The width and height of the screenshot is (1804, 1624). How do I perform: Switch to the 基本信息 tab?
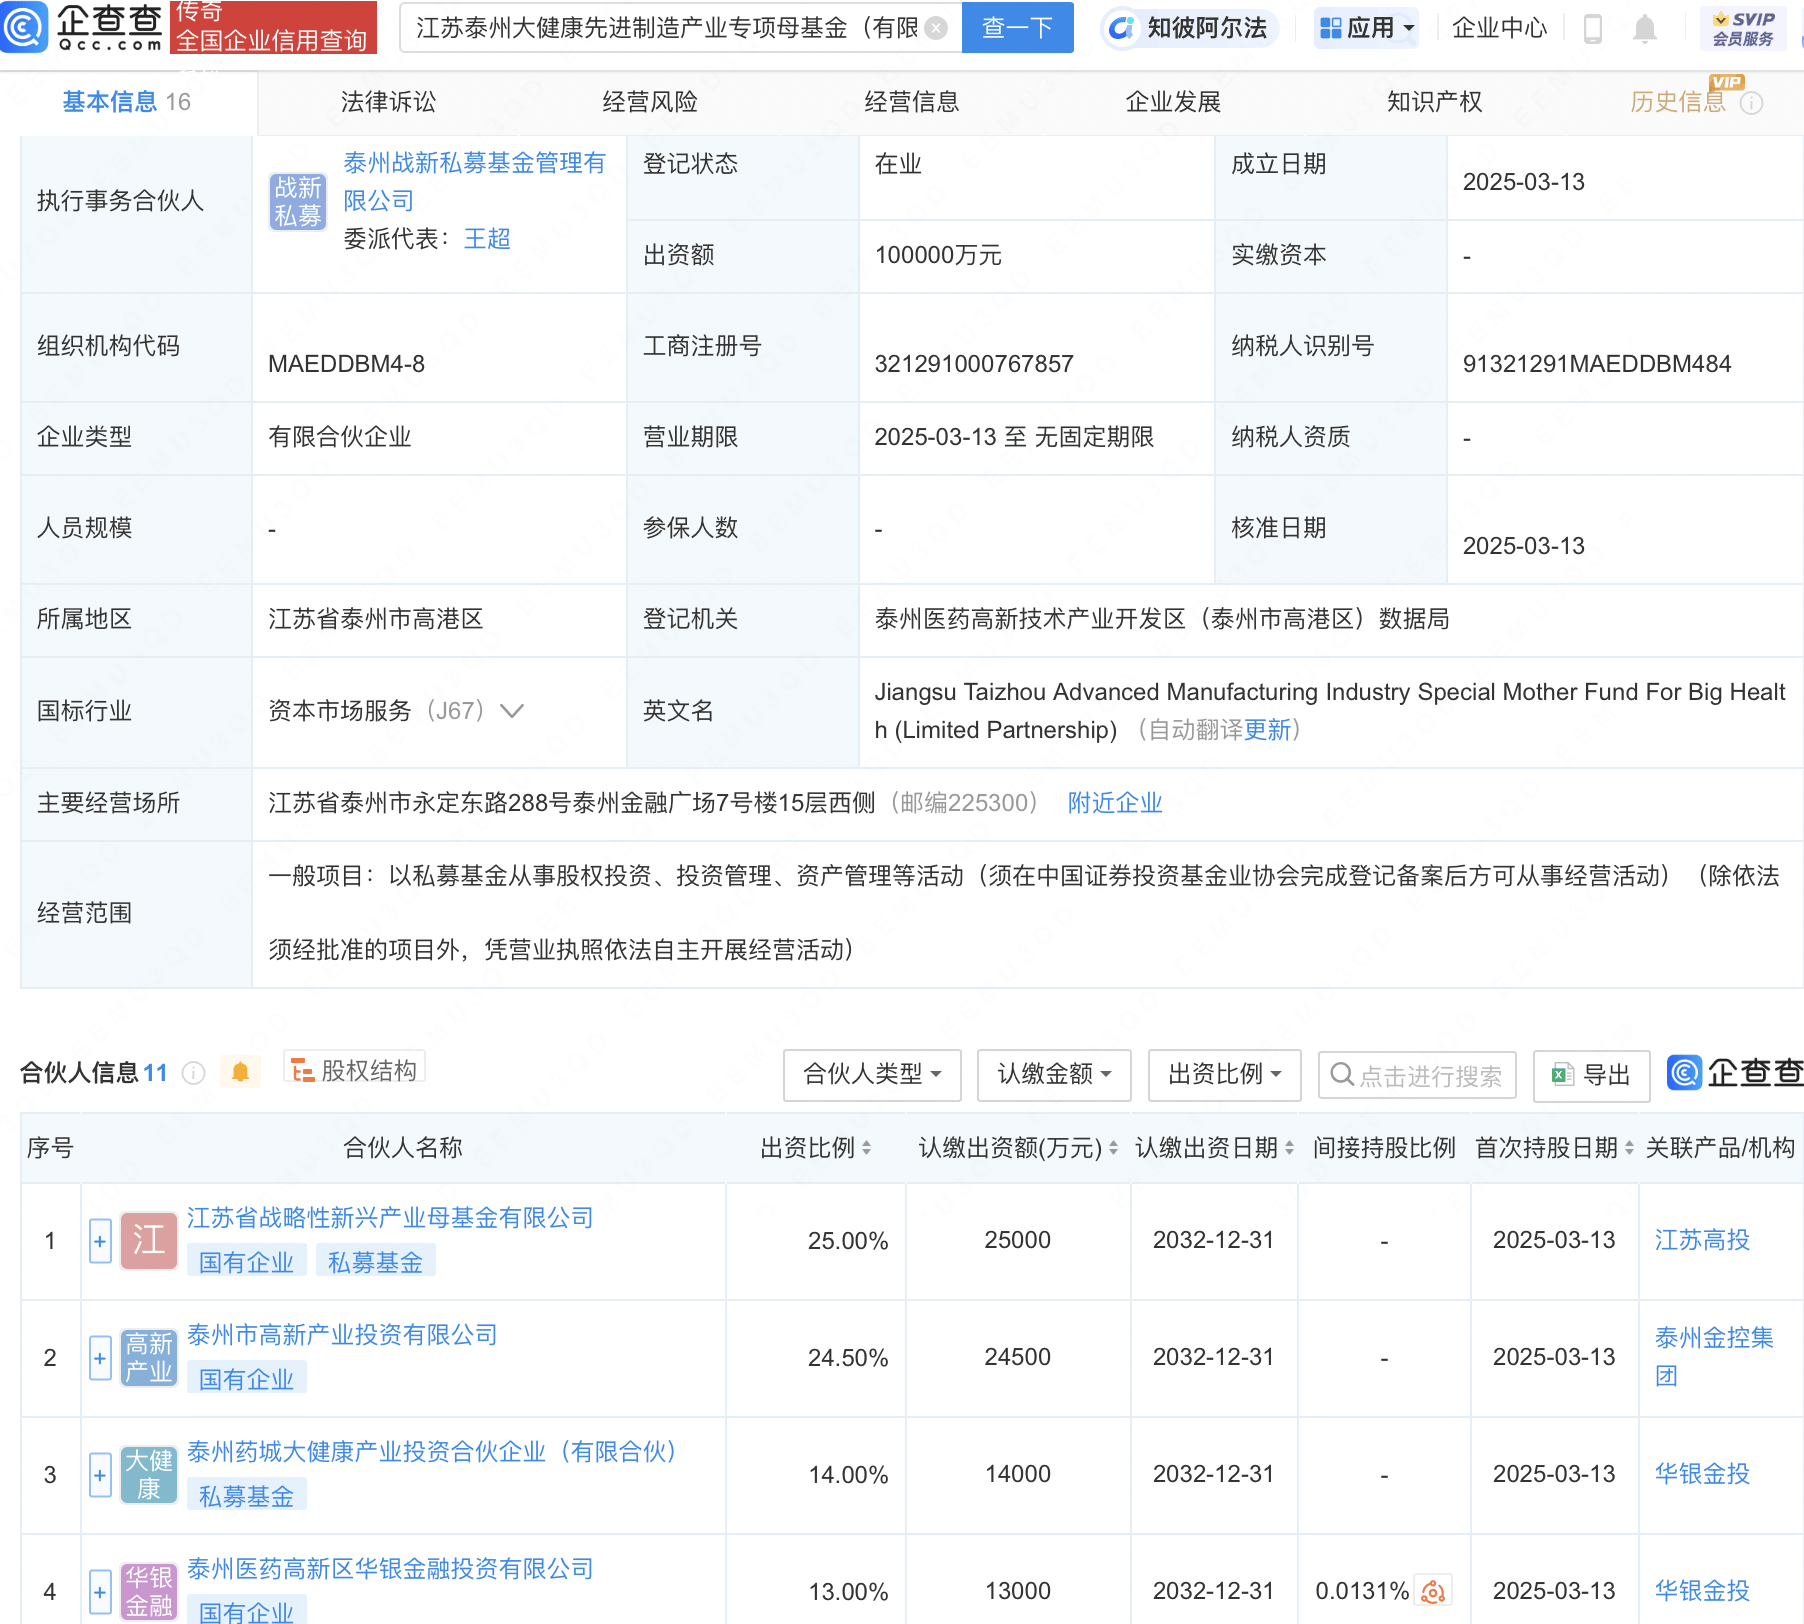[127, 102]
